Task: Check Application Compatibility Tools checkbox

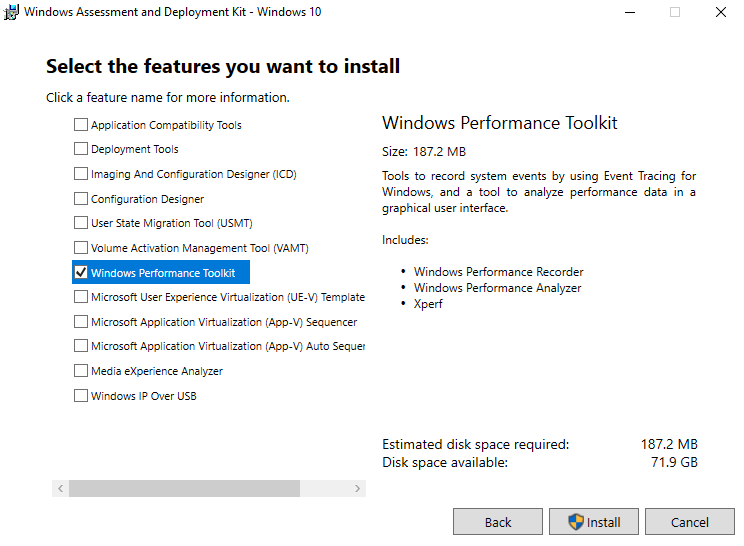Action: (x=81, y=125)
